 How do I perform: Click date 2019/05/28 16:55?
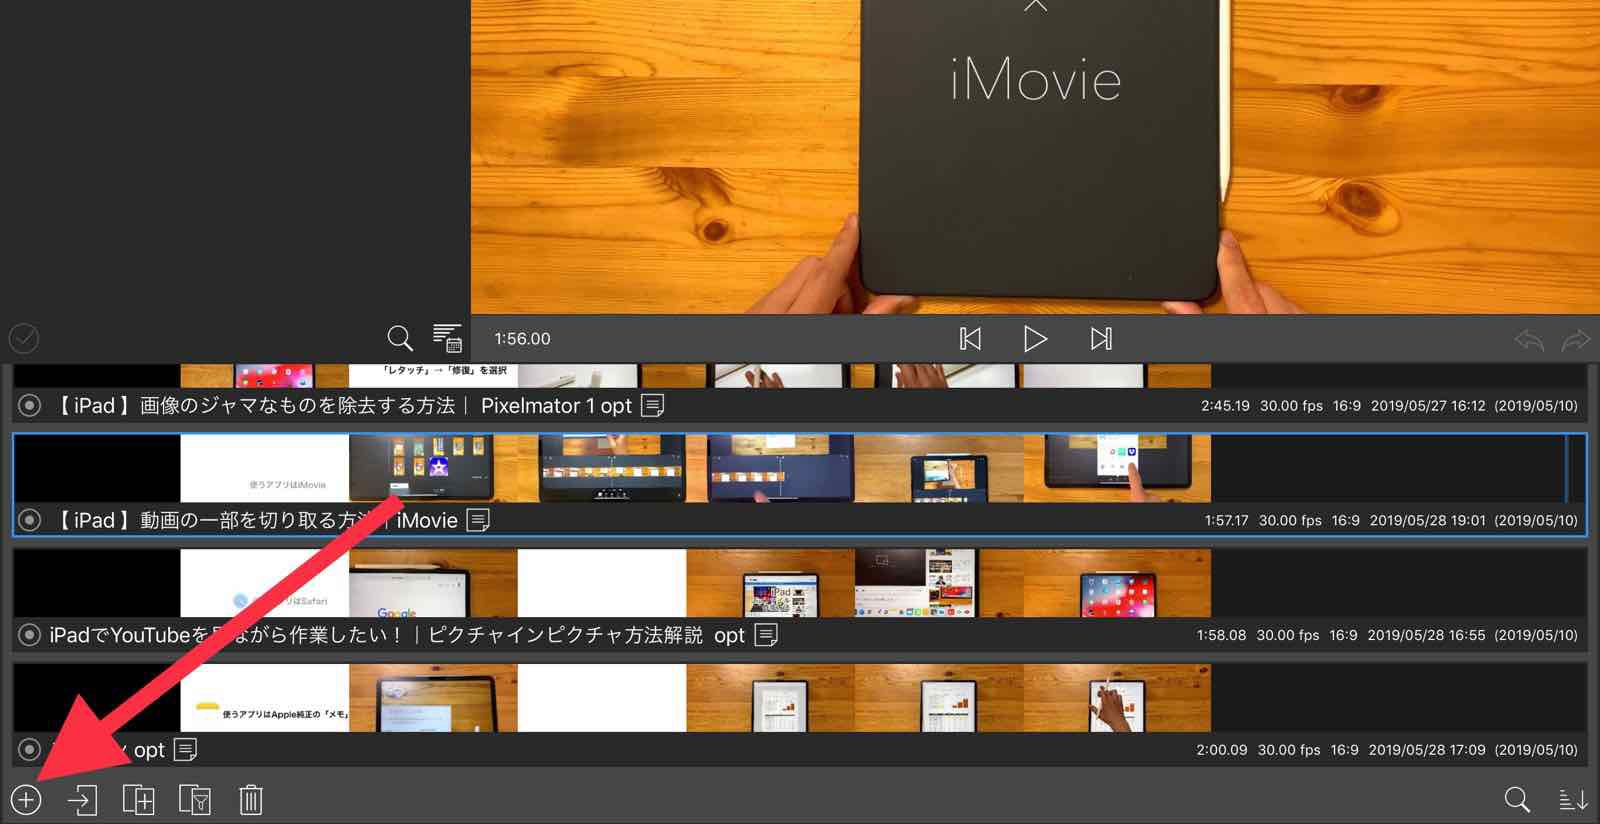pos(1426,635)
